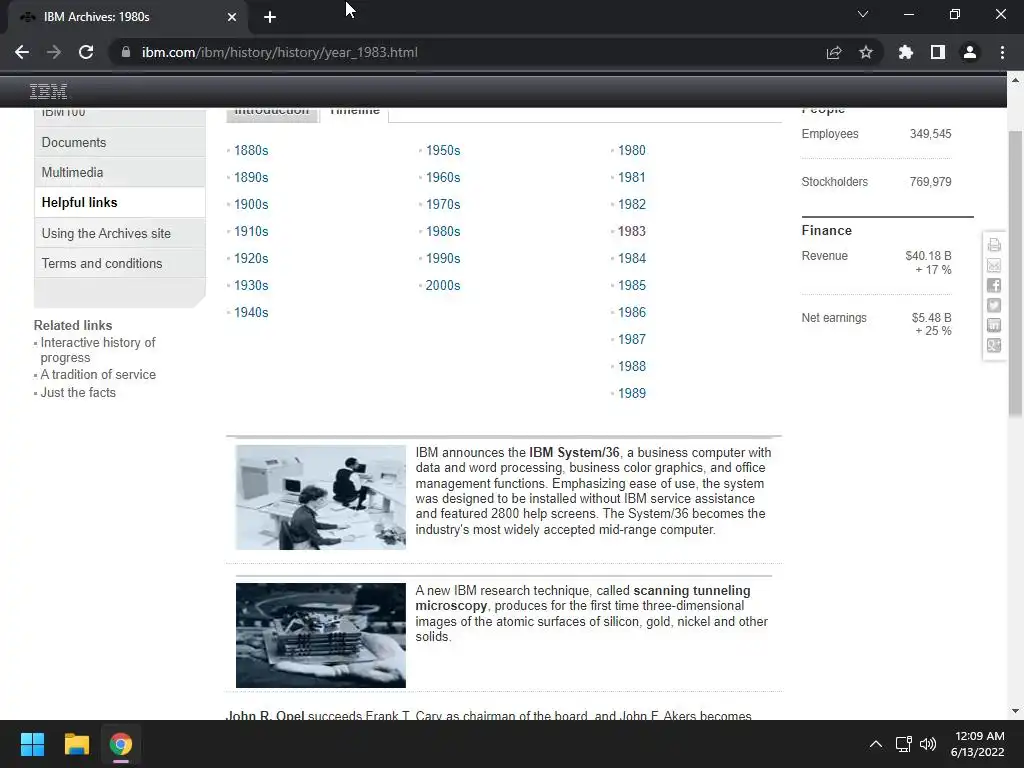The image size is (1024, 768).
Task: Click the page vertical scrollbar thumb
Action: (1015, 273)
